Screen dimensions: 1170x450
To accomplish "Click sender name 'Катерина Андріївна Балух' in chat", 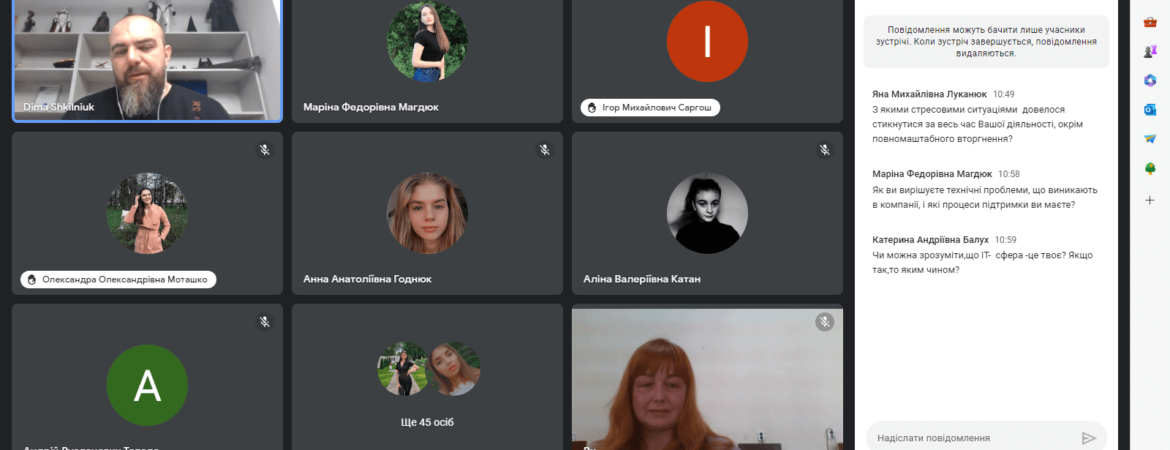I will [x=930, y=240].
